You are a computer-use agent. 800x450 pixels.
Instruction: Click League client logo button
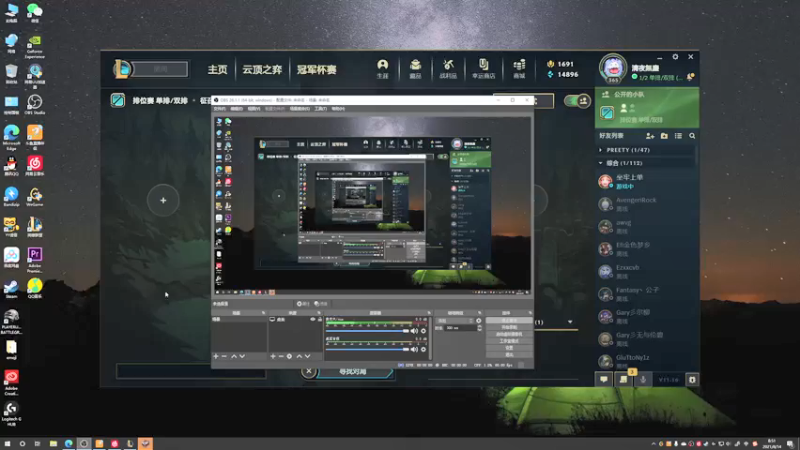tap(122, 69)
